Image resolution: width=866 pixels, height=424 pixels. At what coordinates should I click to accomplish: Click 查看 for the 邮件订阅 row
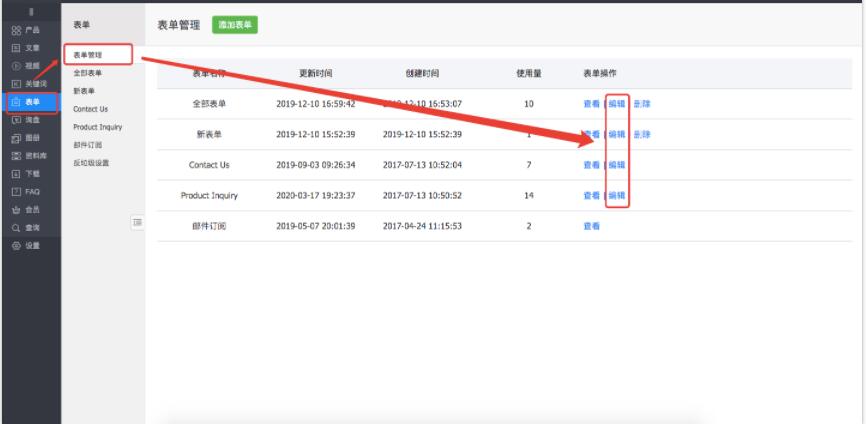tap(592, 226)
